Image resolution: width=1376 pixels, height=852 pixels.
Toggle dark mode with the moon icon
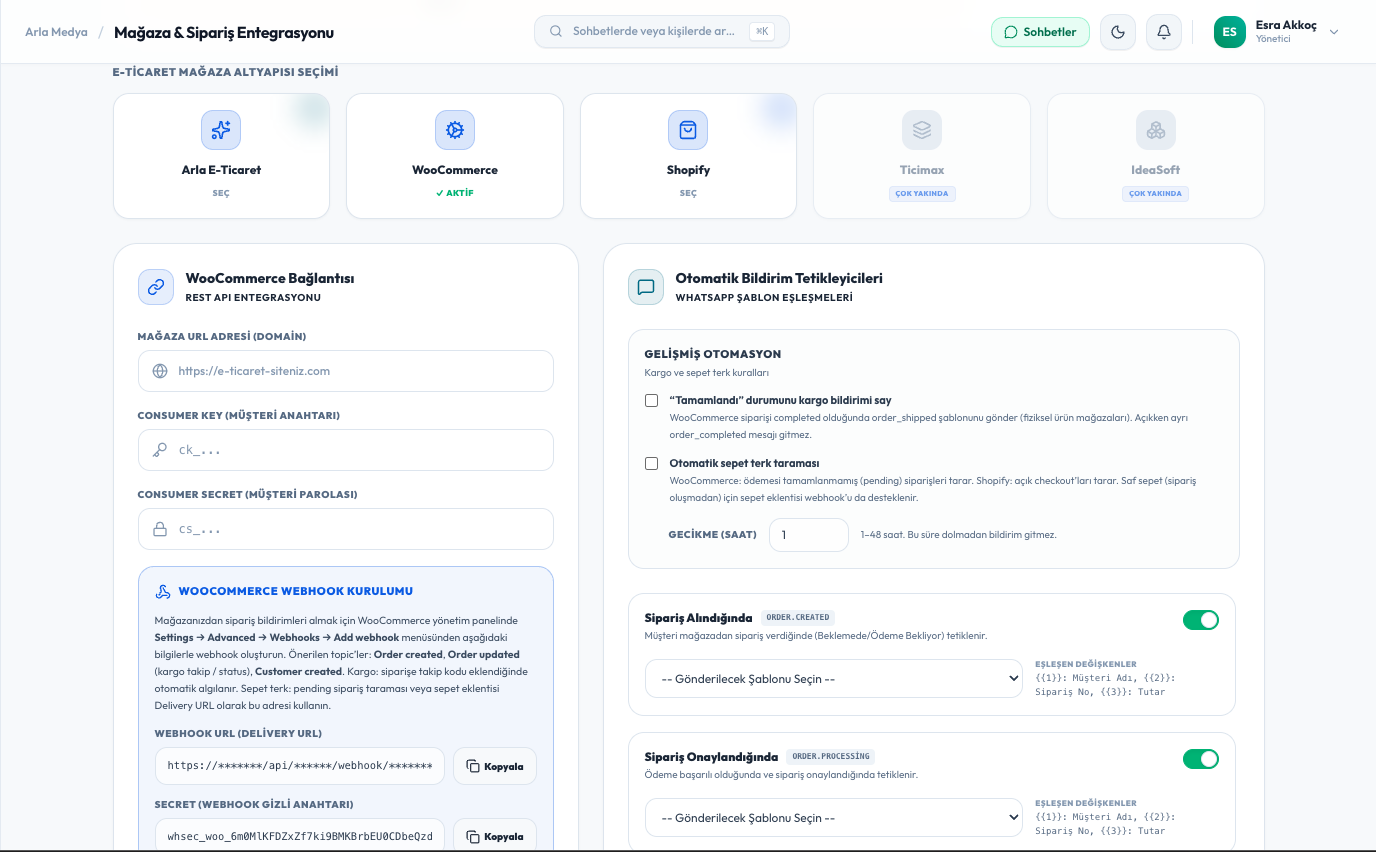1118,32
